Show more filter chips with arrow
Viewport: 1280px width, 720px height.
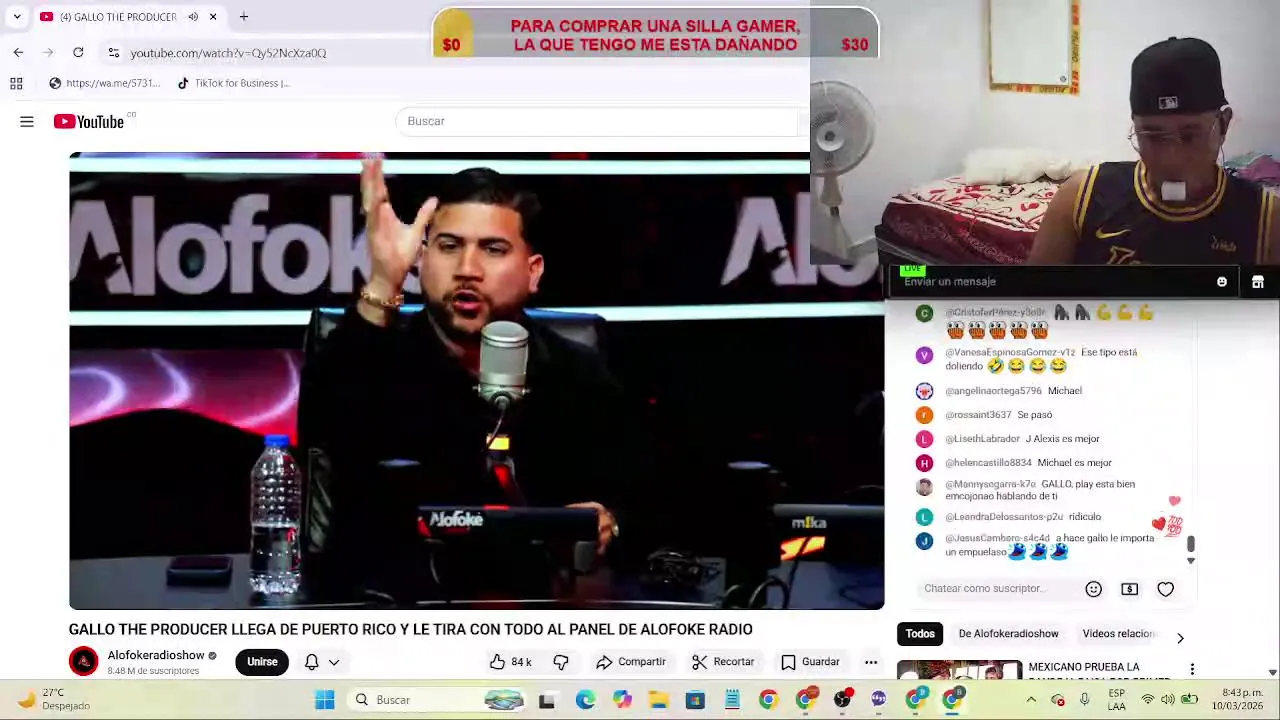(1180, 638)
